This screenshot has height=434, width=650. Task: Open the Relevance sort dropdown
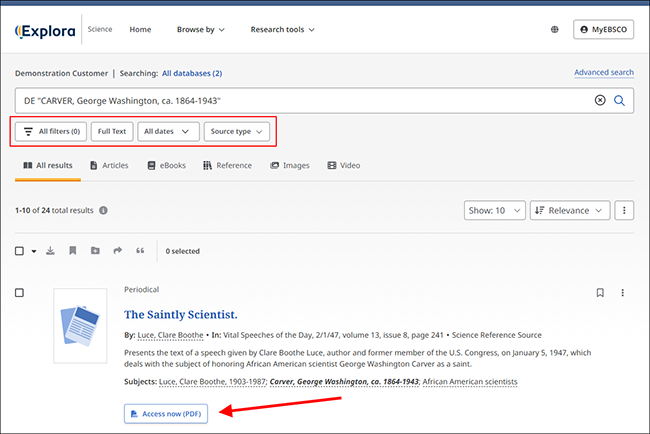[x=570, y=211]
